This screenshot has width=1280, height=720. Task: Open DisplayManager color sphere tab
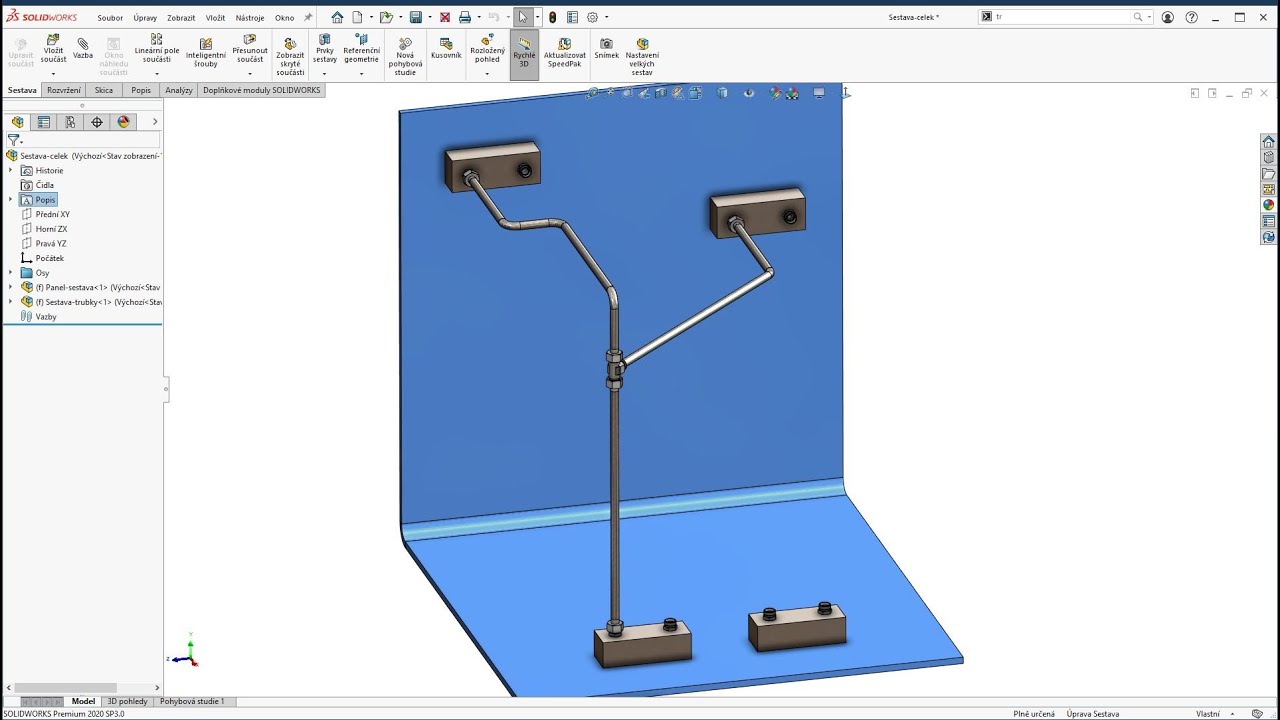[x=124, y=122]
